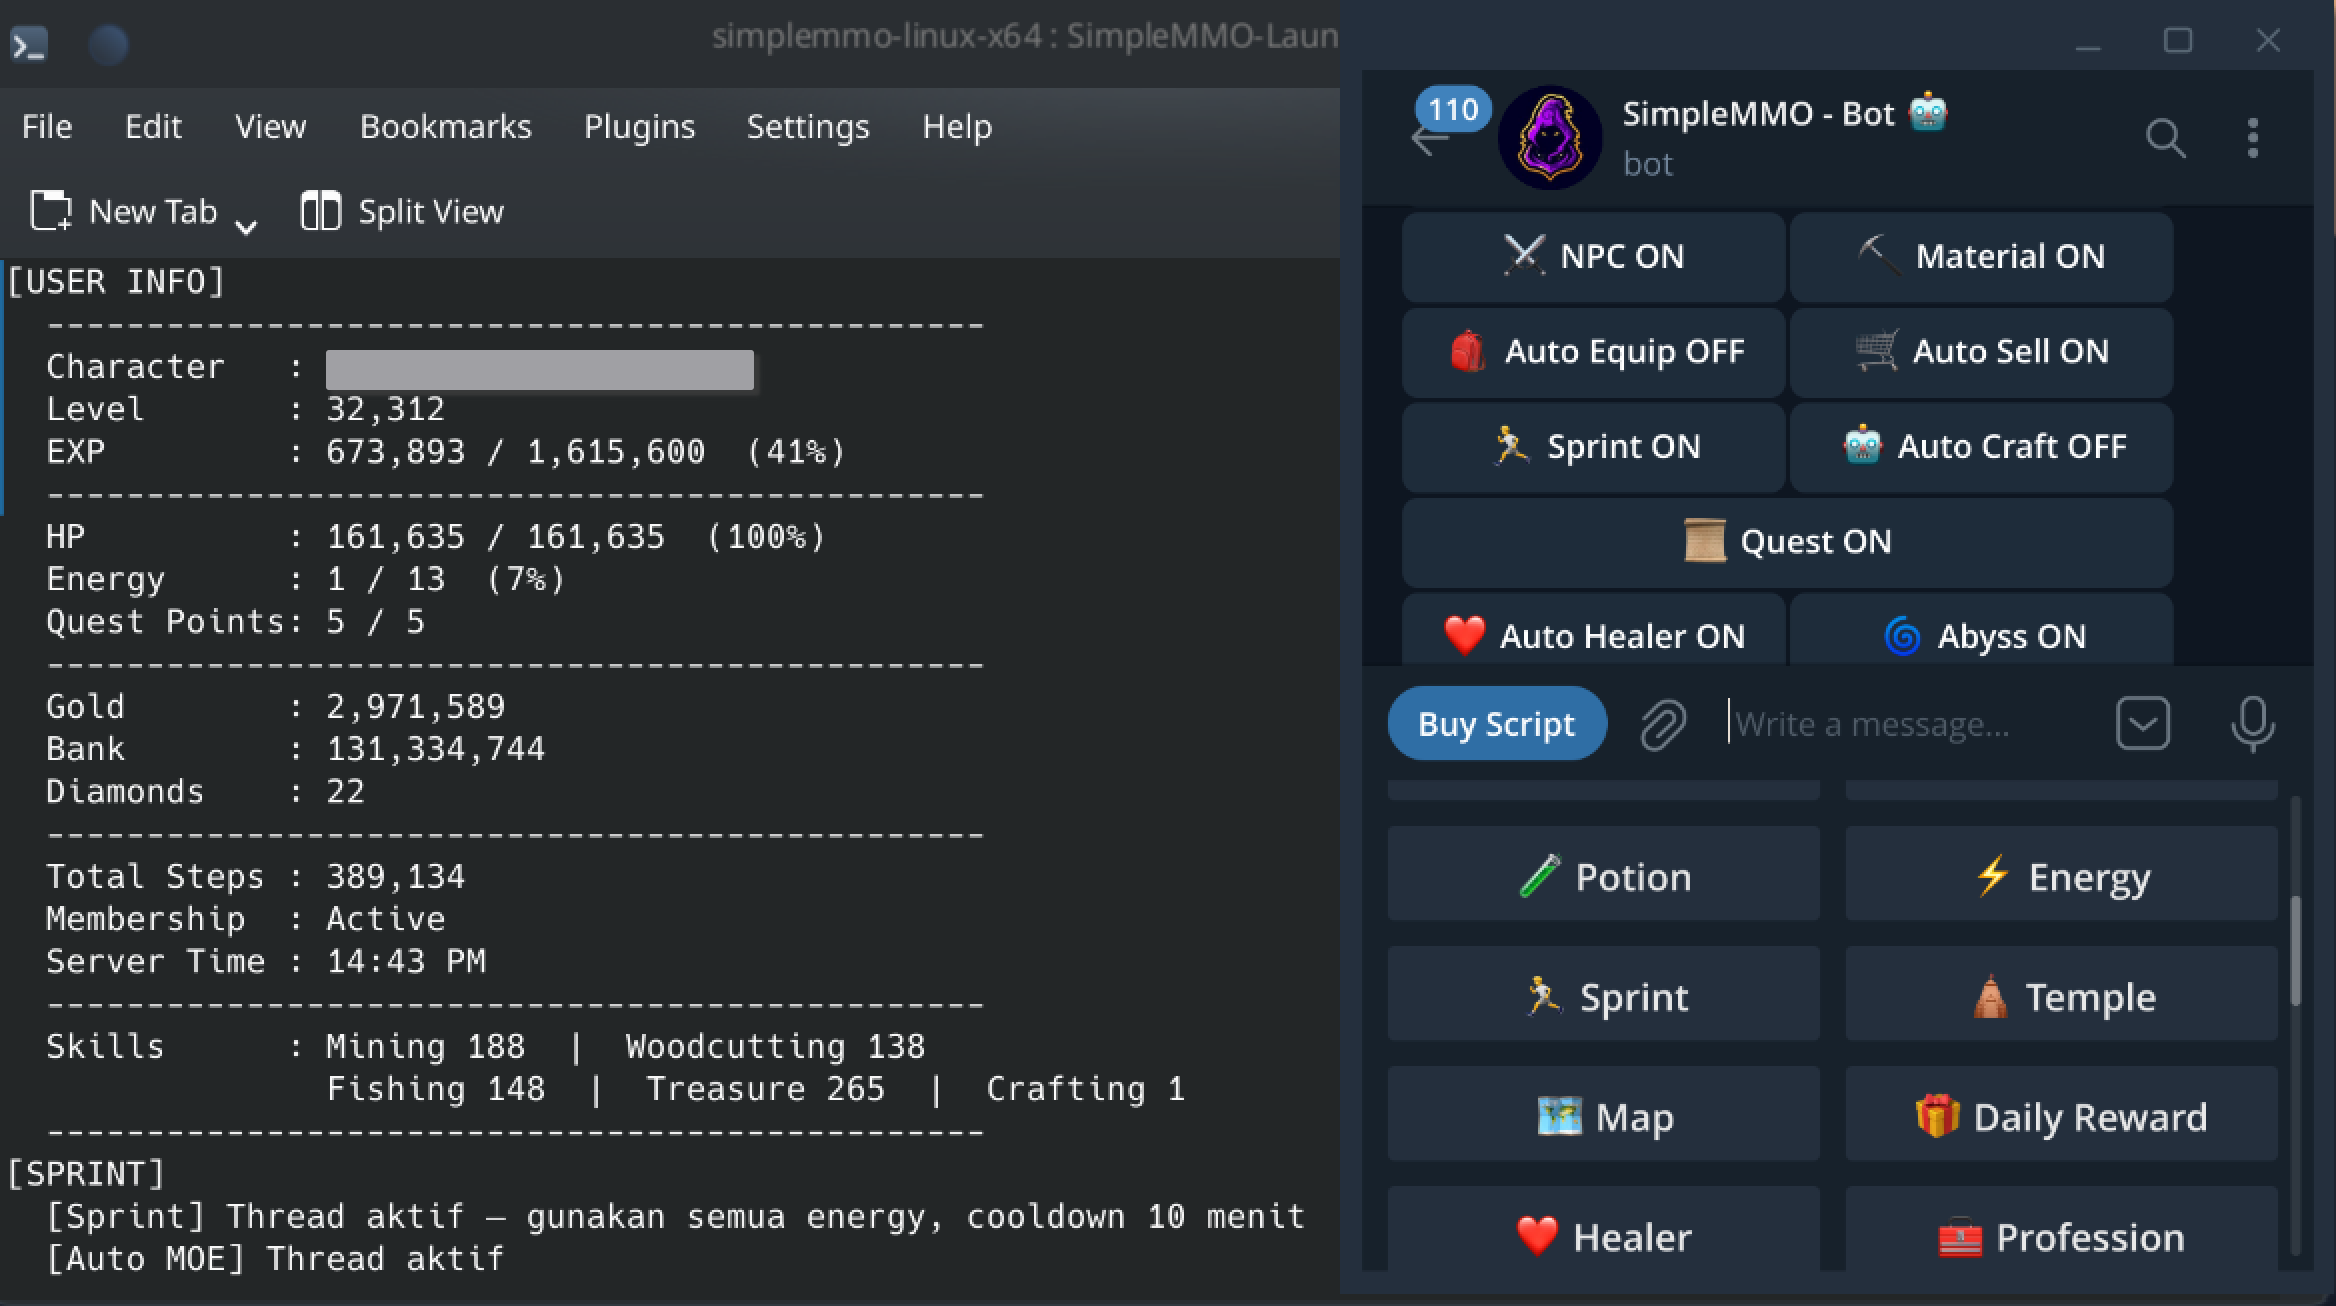Click the shopping cart icon on Auto Sell
Screen dimensions: 2336x1306
[x=1876, y=351]
